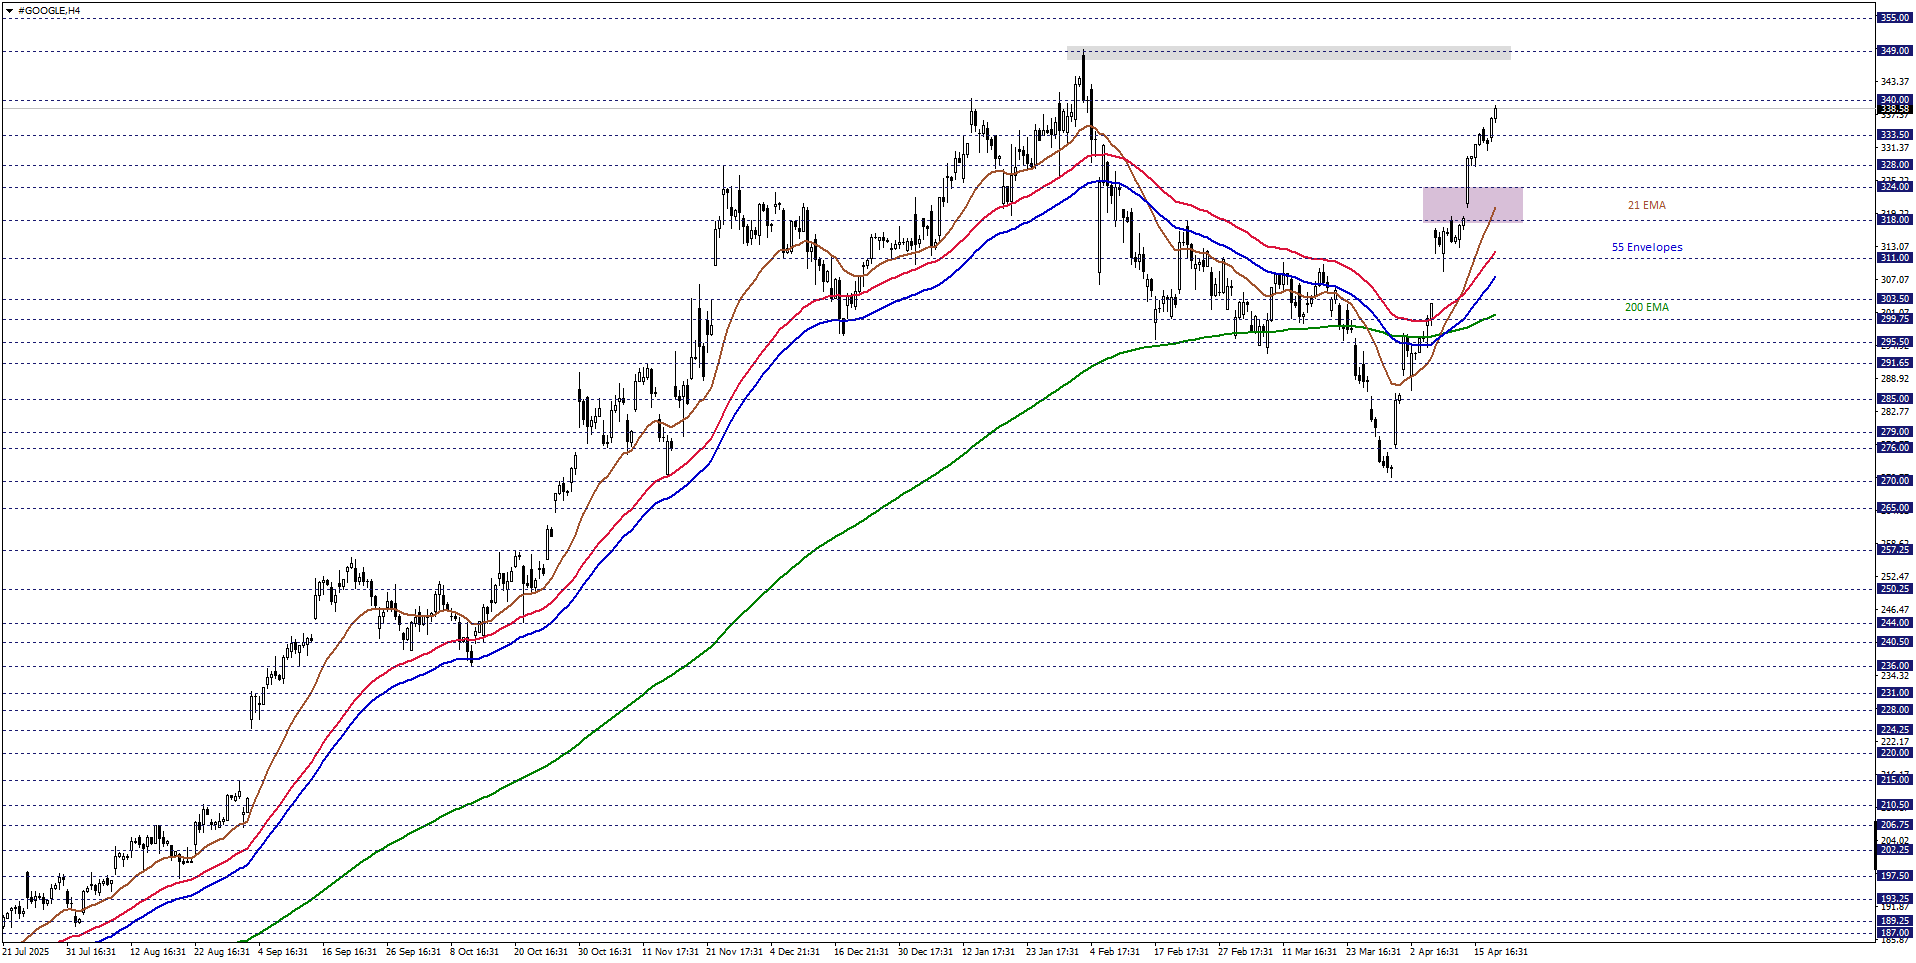
Task: Click the 349.00 price level label
Action: coord(1894,51)
